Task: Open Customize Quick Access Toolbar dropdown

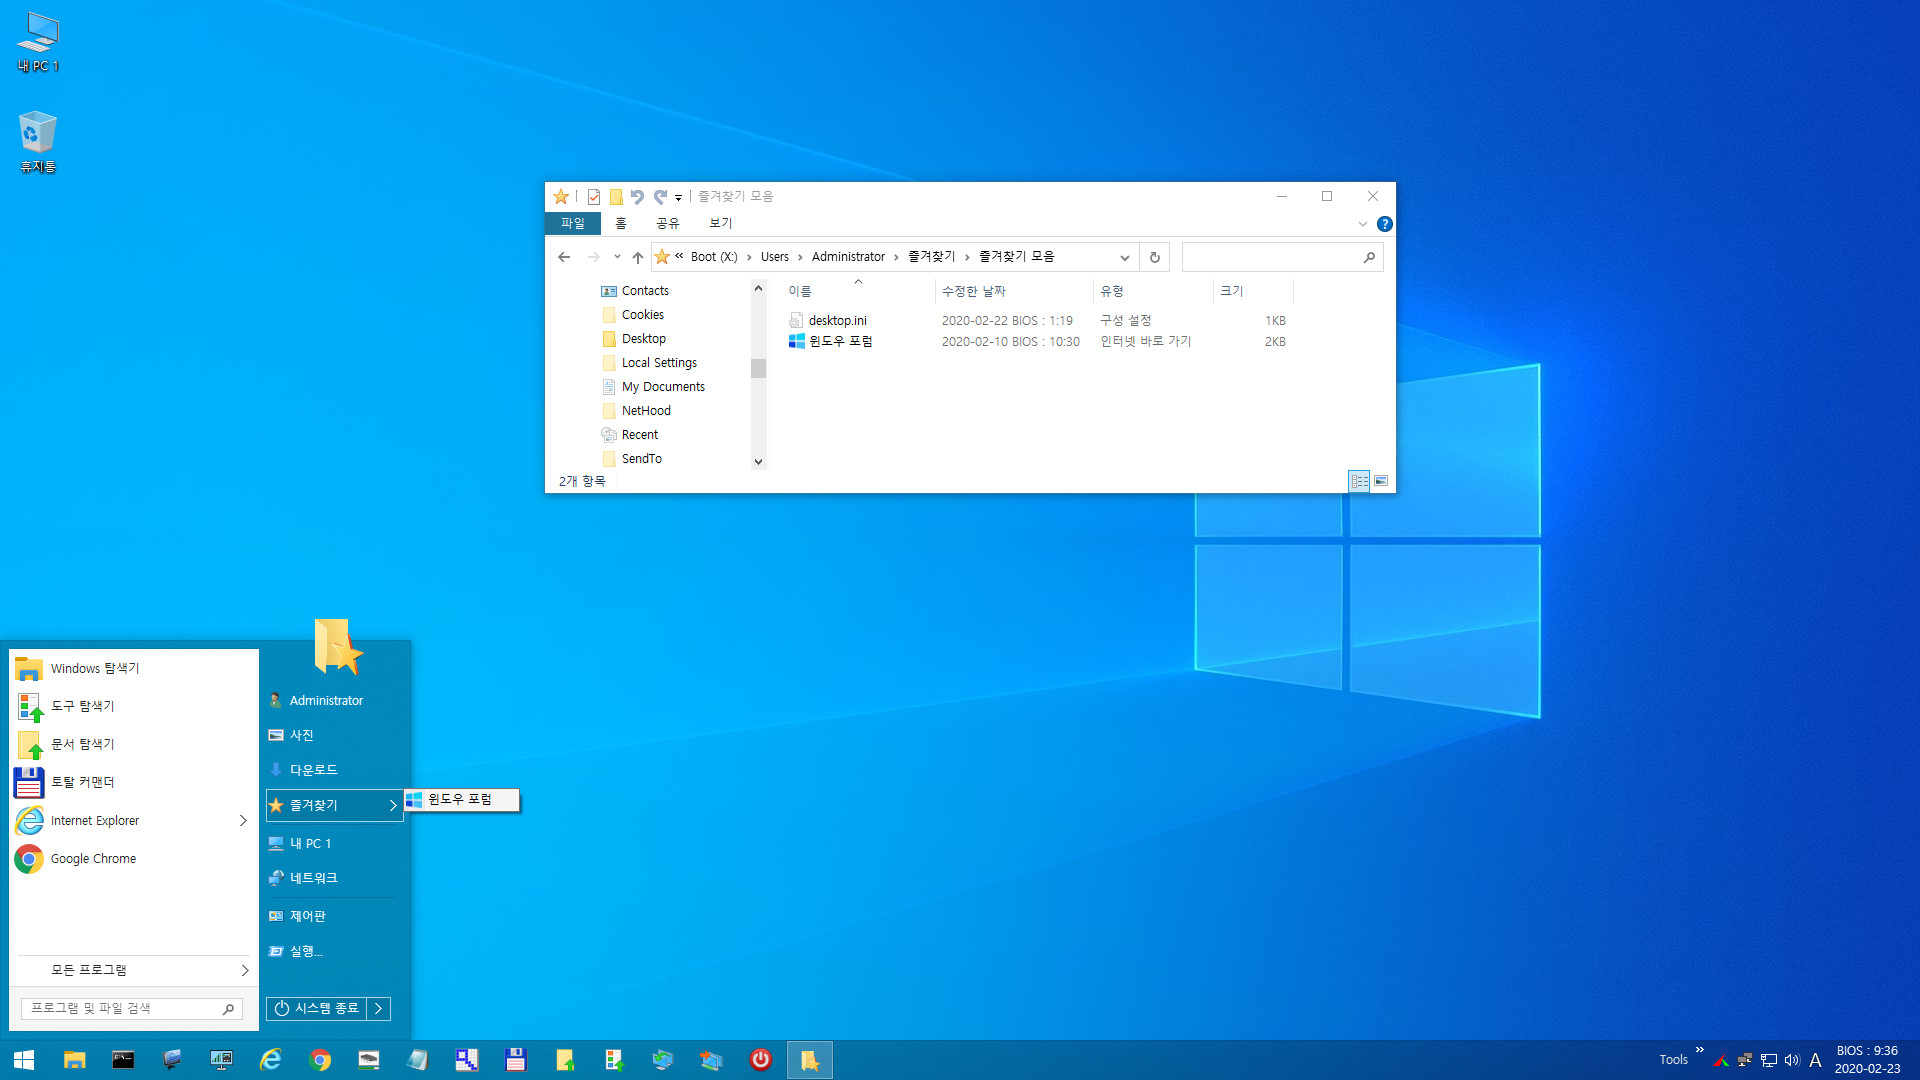Action: 678,198
